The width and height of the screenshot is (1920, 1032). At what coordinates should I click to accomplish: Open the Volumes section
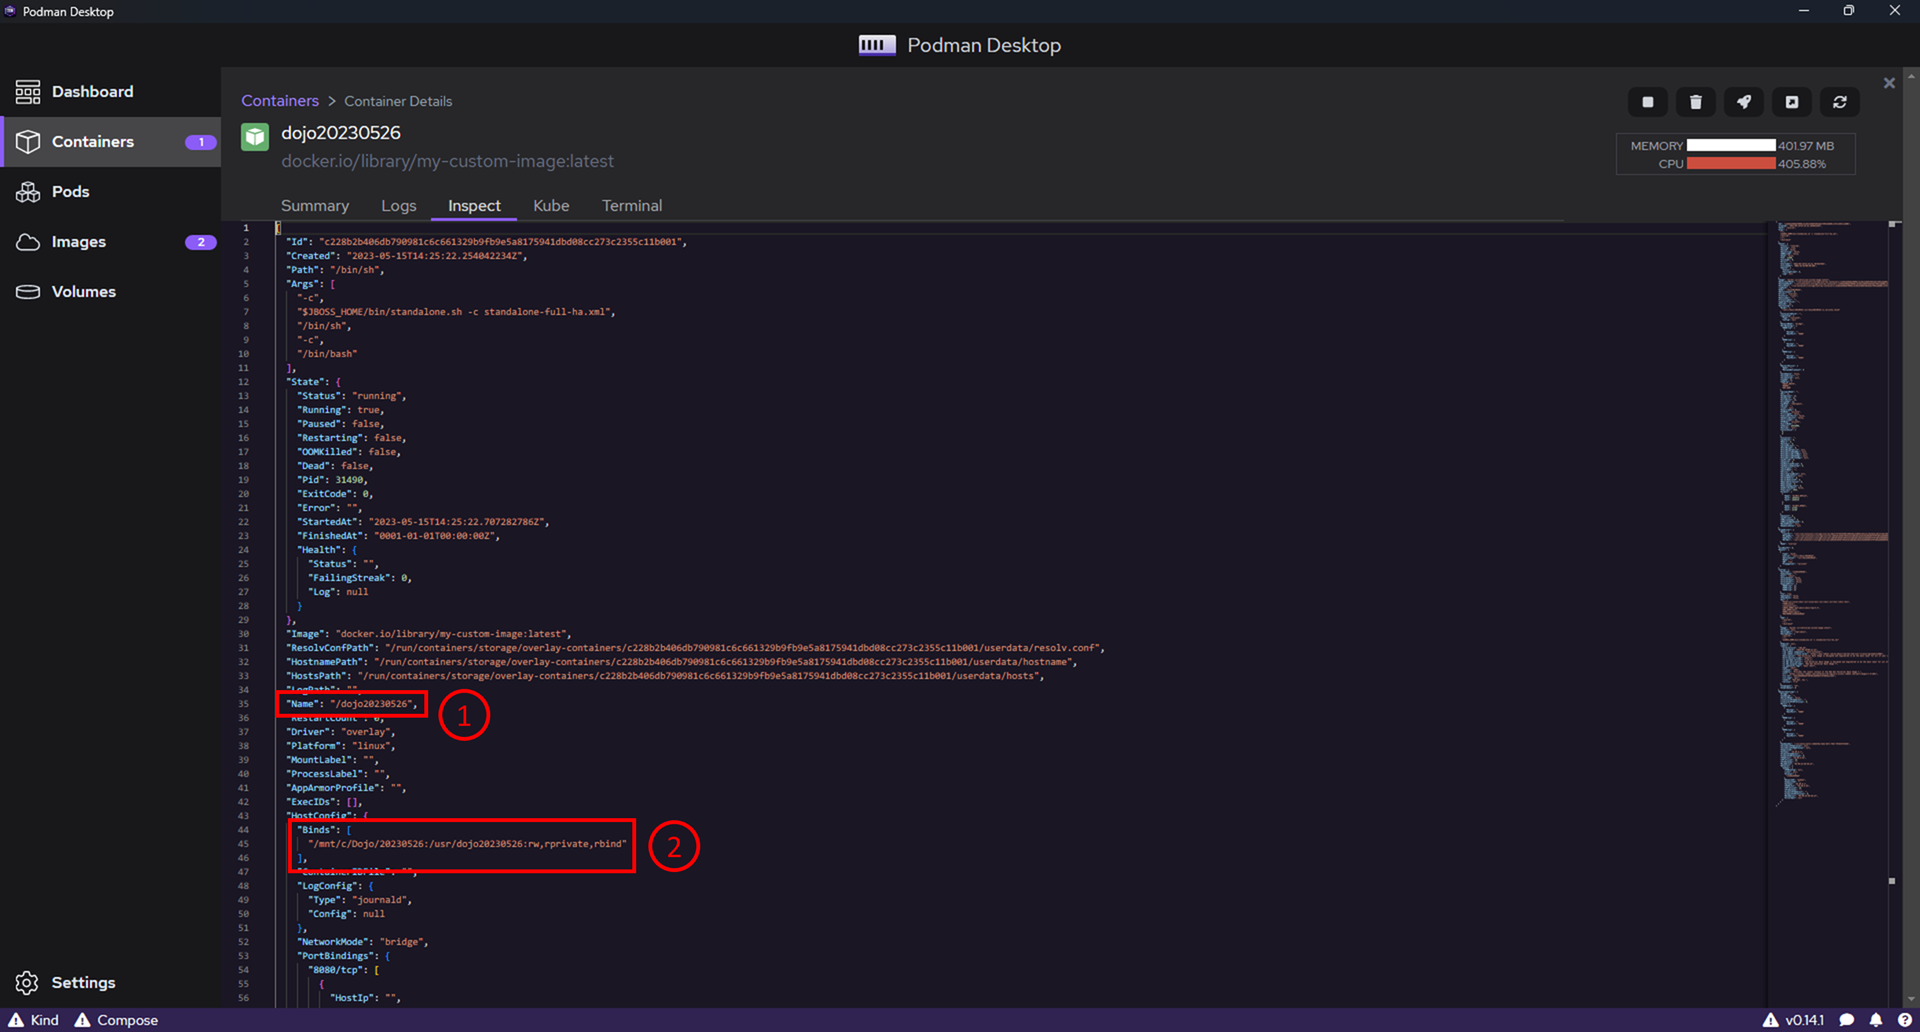(110, 291)
